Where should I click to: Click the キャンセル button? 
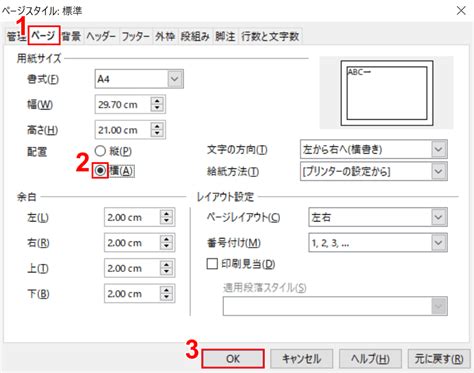(301, 359)
